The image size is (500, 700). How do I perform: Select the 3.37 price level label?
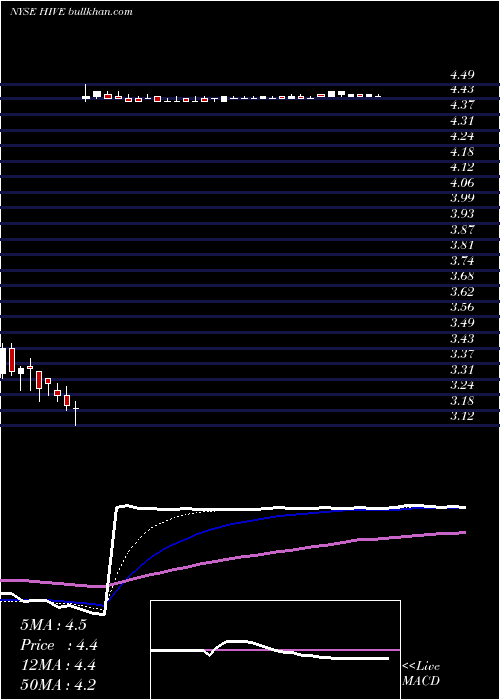(462, 354)
